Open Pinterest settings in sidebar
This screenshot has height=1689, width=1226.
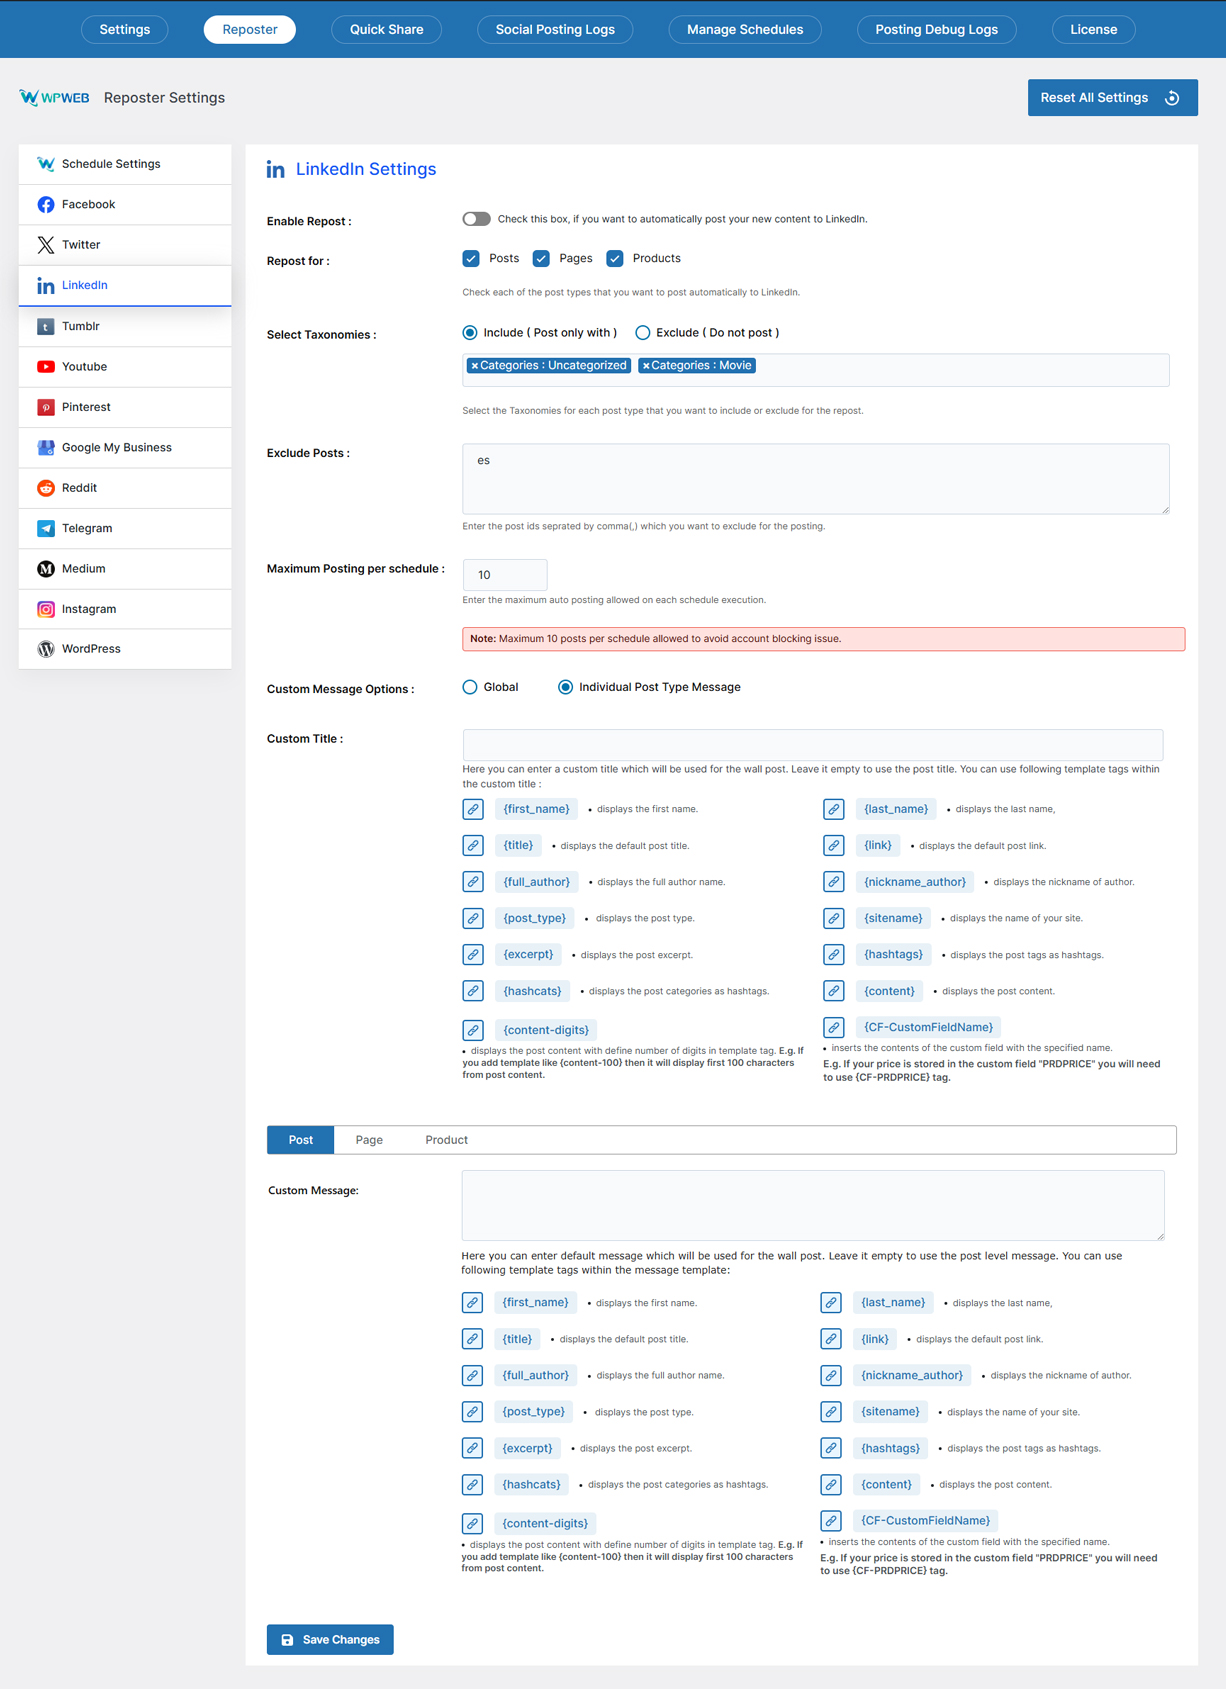(x=86, y=407)
